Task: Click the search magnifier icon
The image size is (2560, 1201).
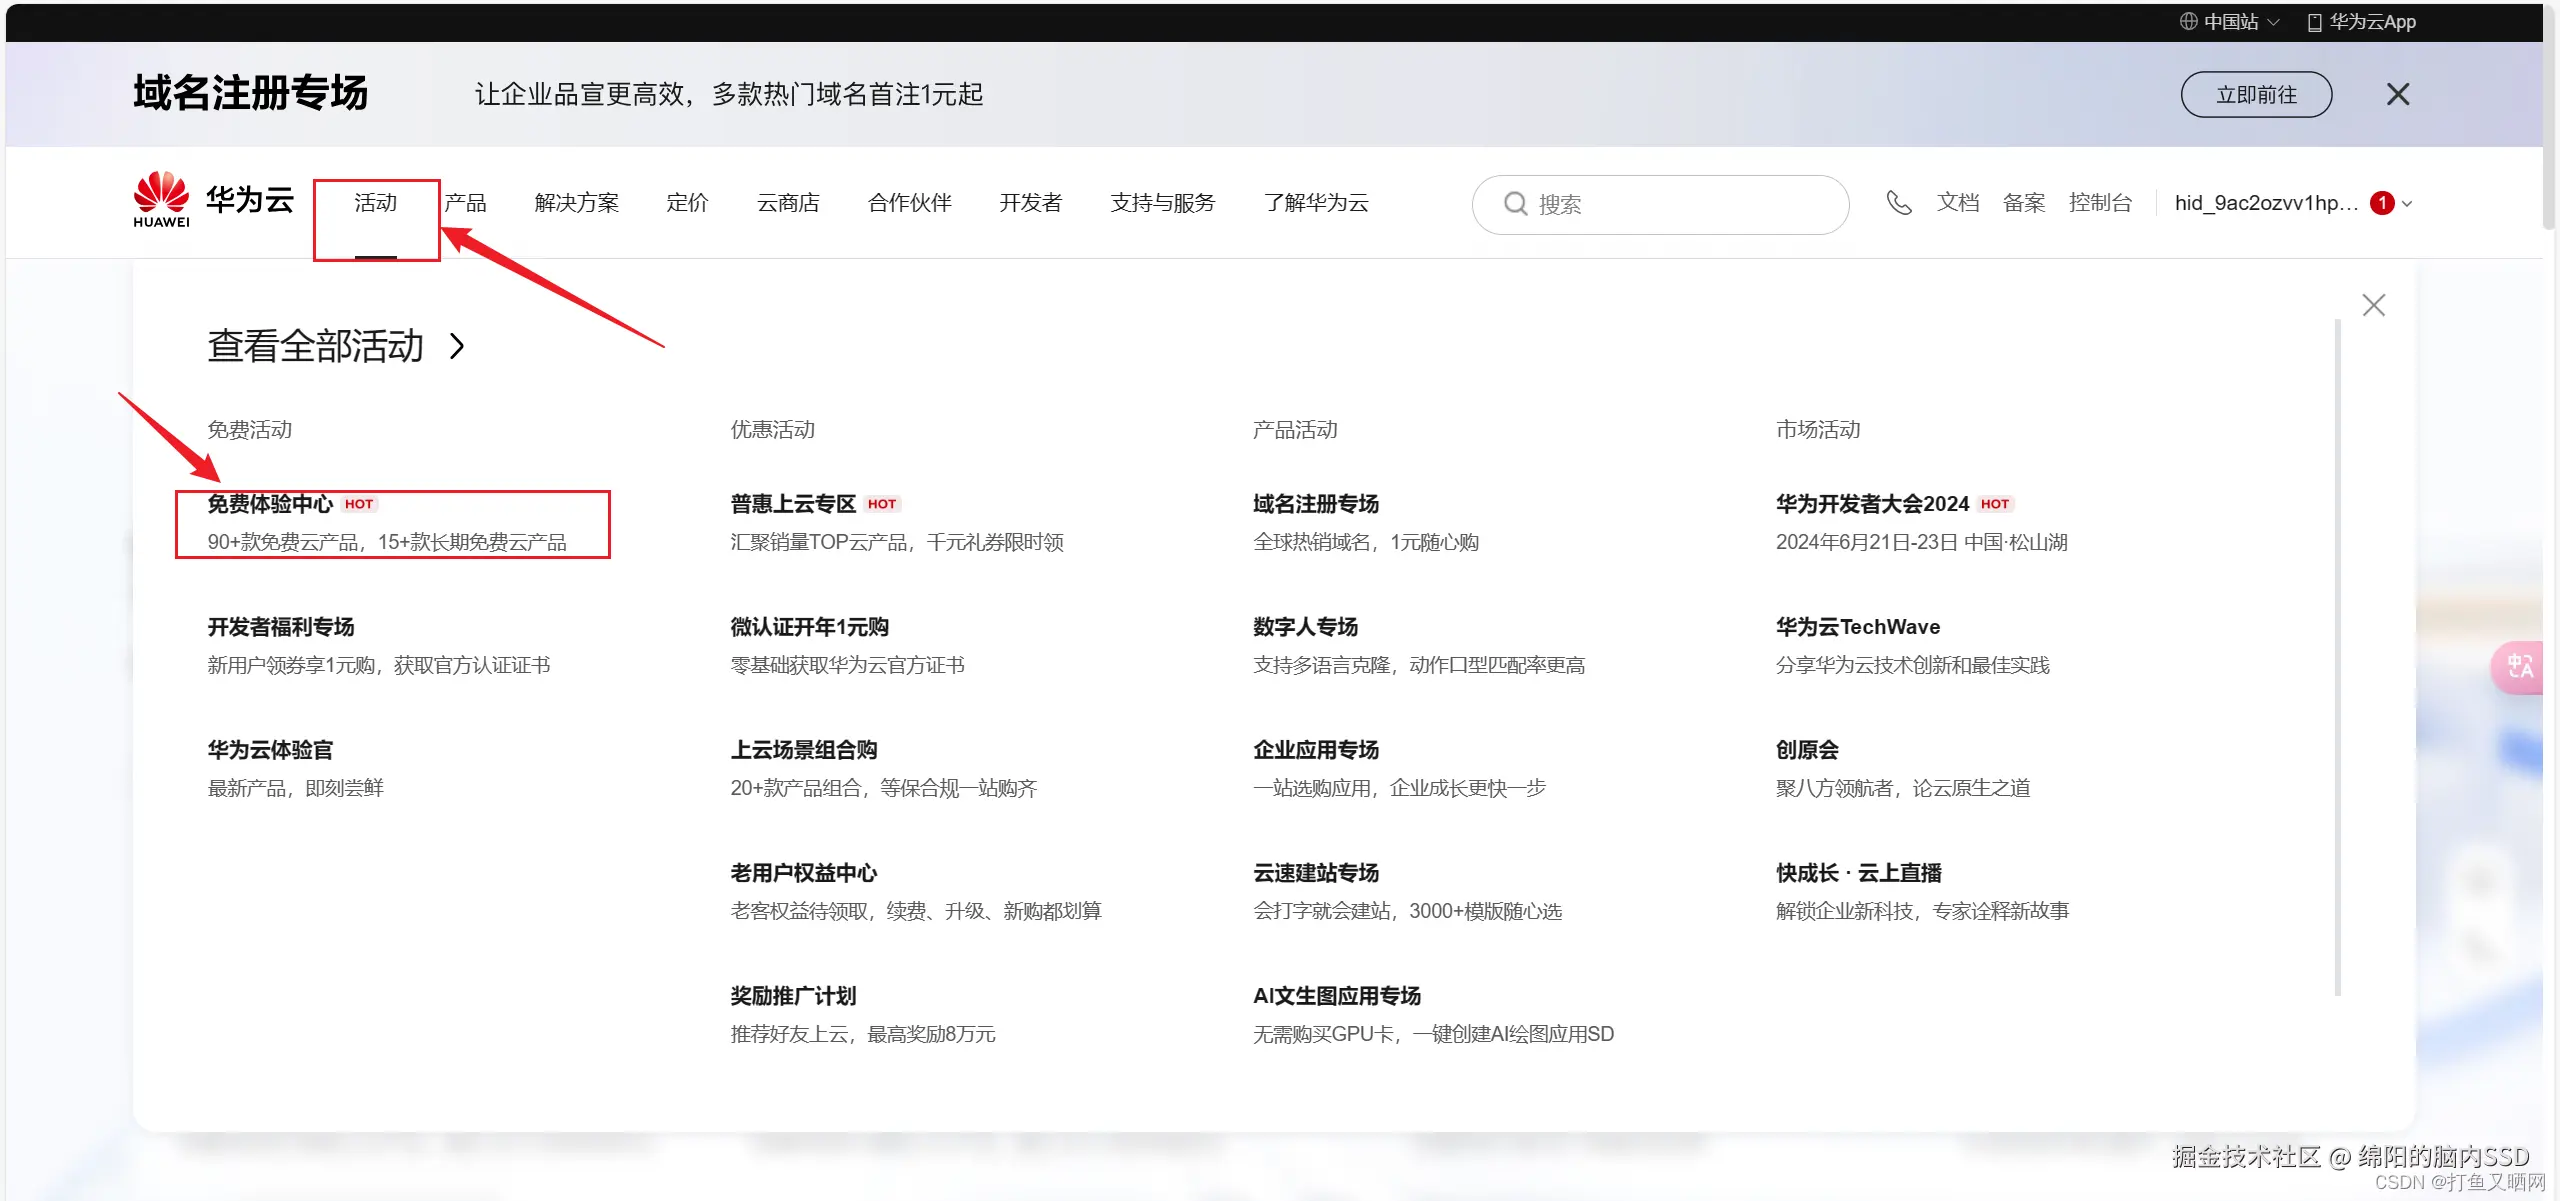Action: tap(1515, 204)
